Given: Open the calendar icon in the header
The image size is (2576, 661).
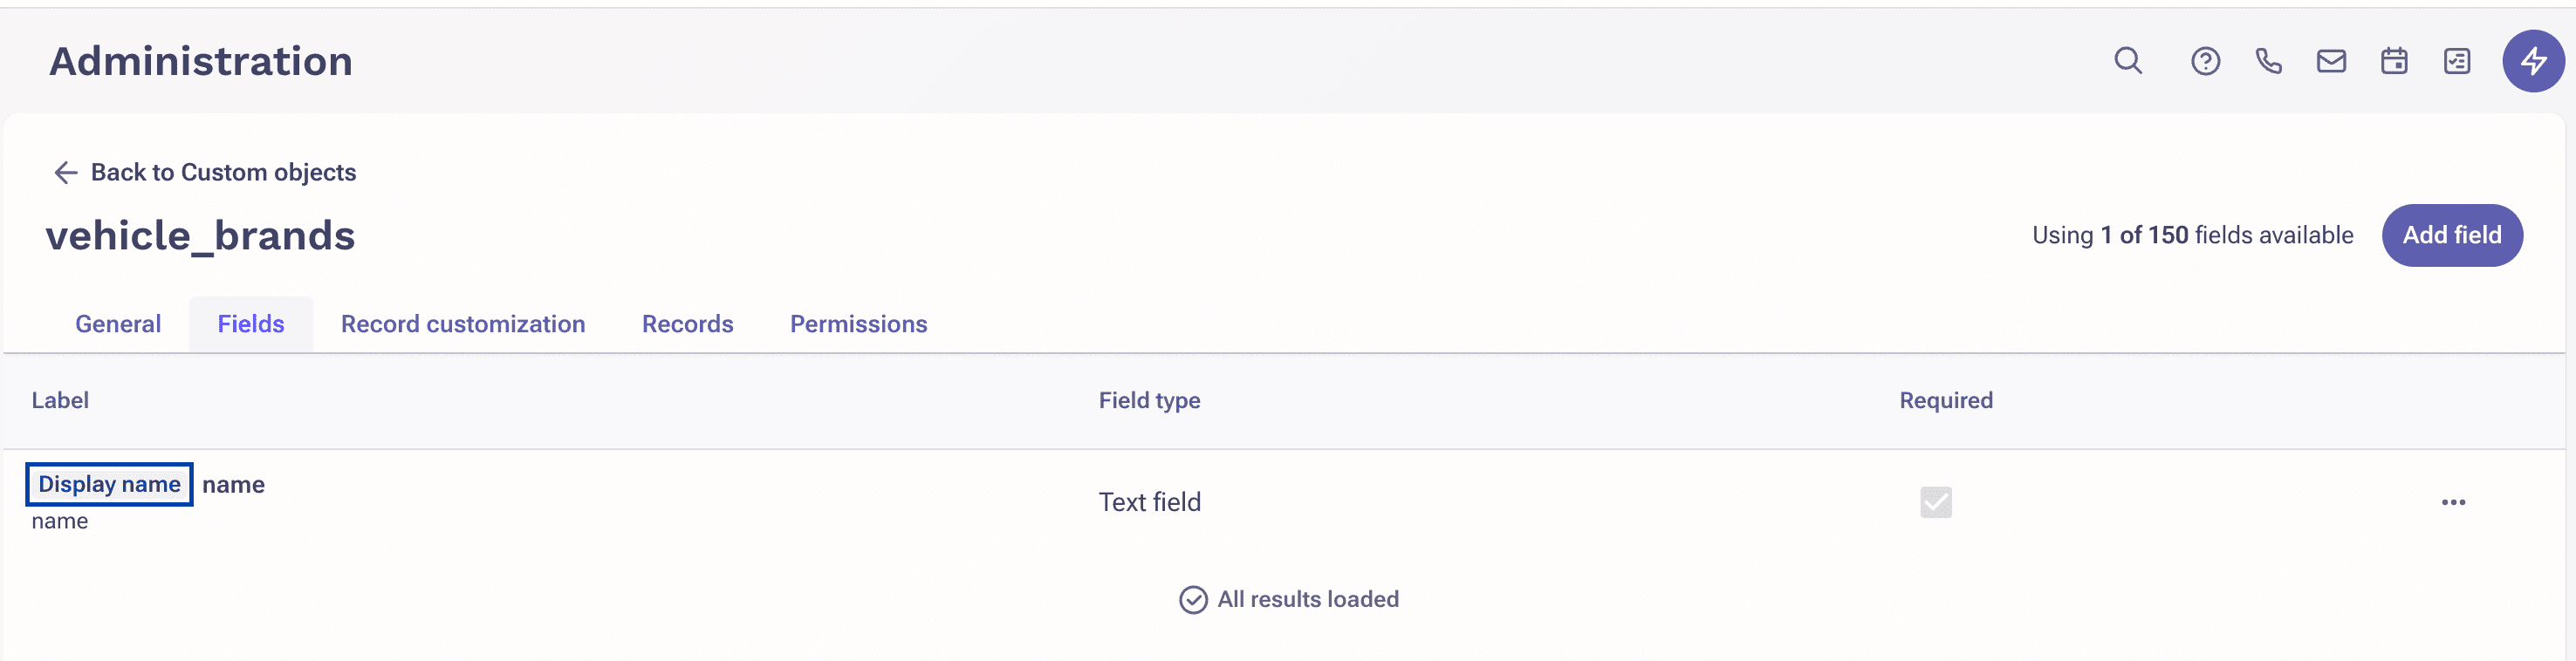Looking at the screenshot, I should click(2394, 61).
